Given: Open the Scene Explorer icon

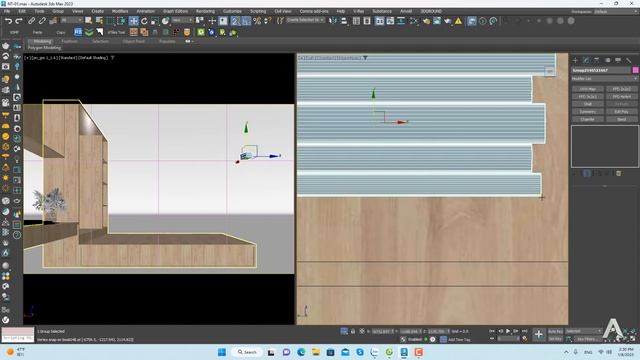Looking at the screenshot, I should tap(356, 21).
